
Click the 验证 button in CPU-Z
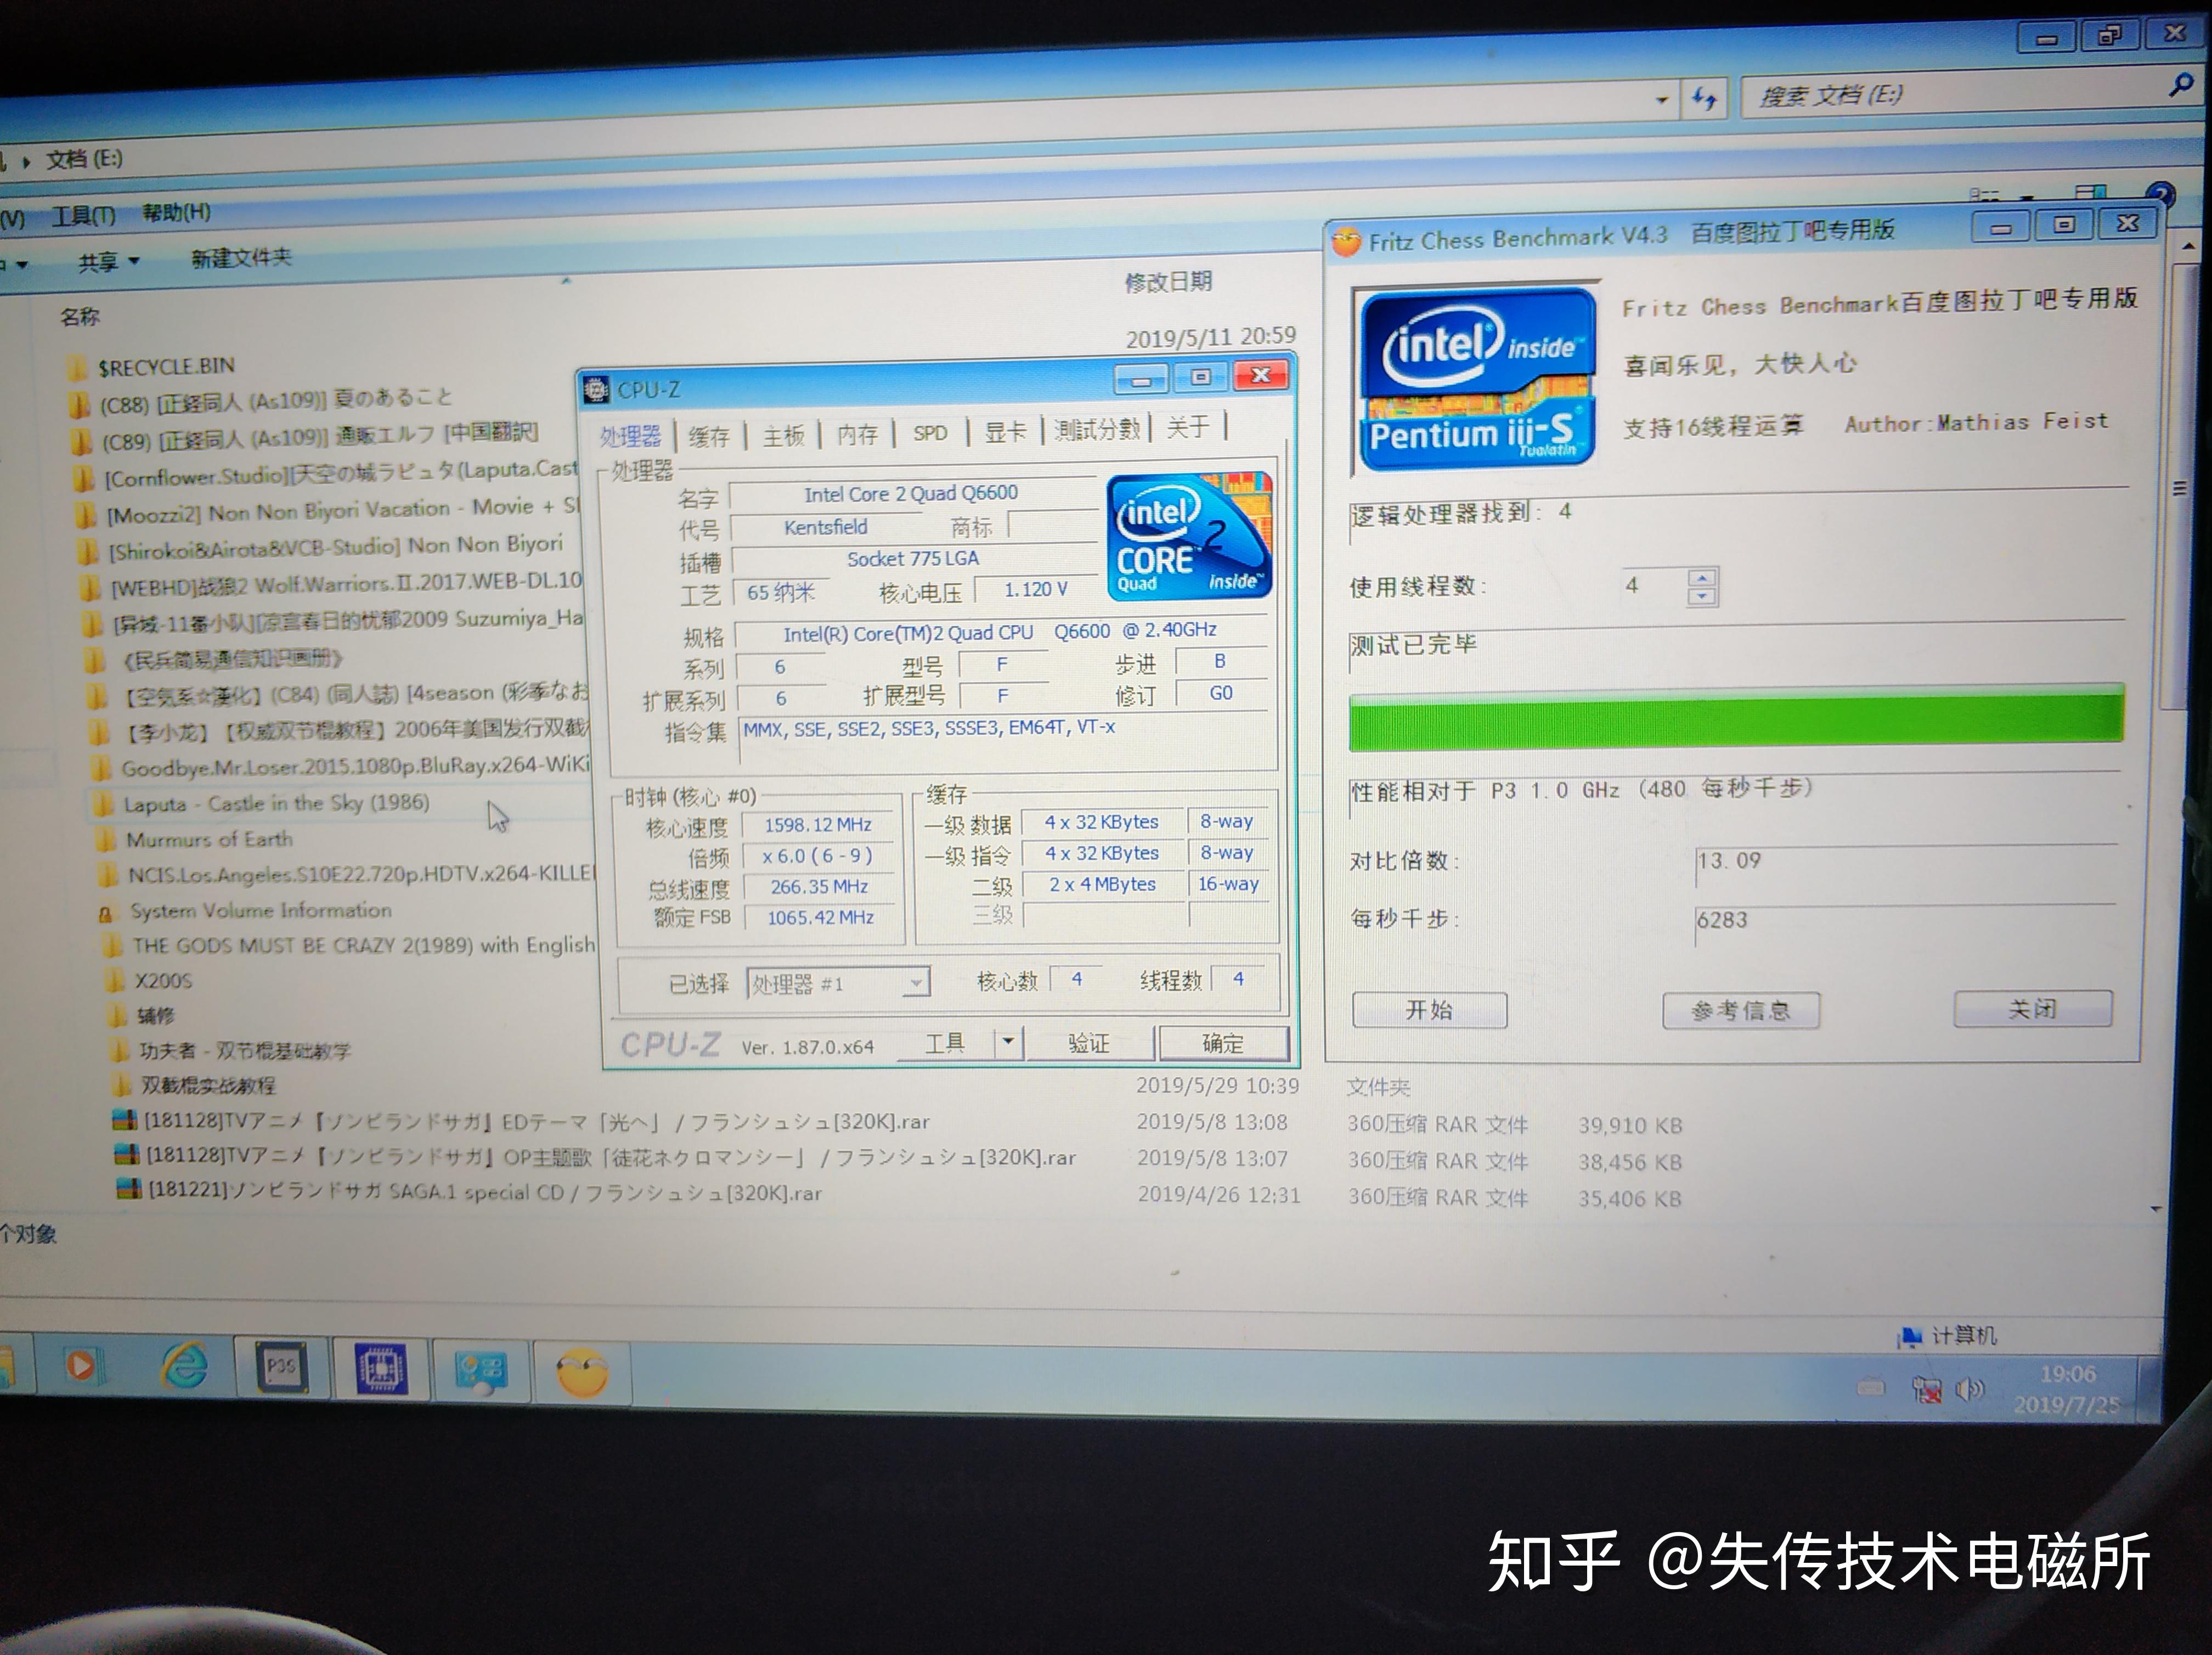1088,1043
